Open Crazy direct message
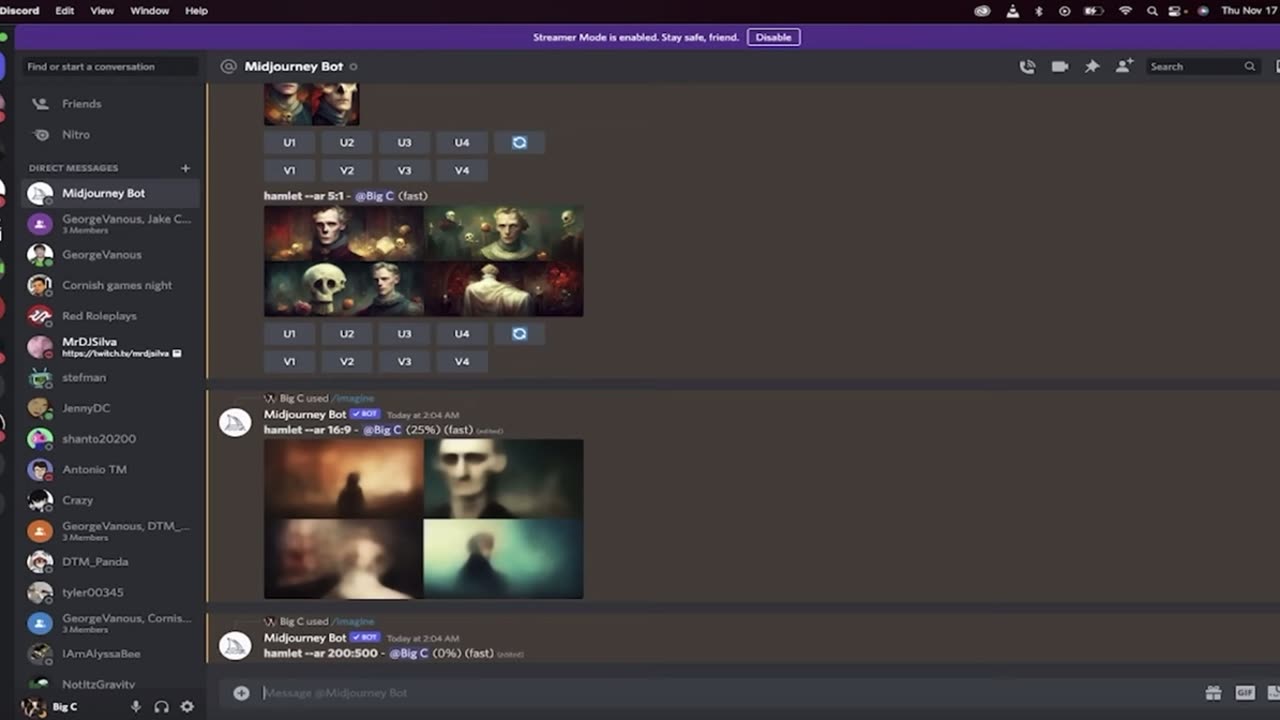1280x720 pixels. coord(110,500)
